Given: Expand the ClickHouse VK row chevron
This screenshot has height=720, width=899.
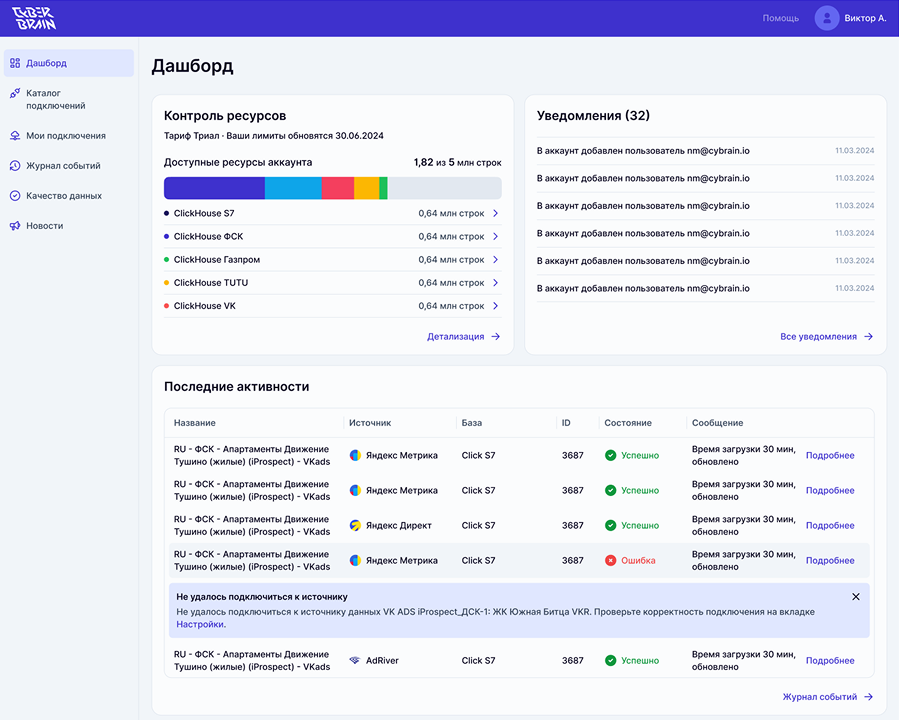Looking at the screenshot, I should (x=495, y=306).
